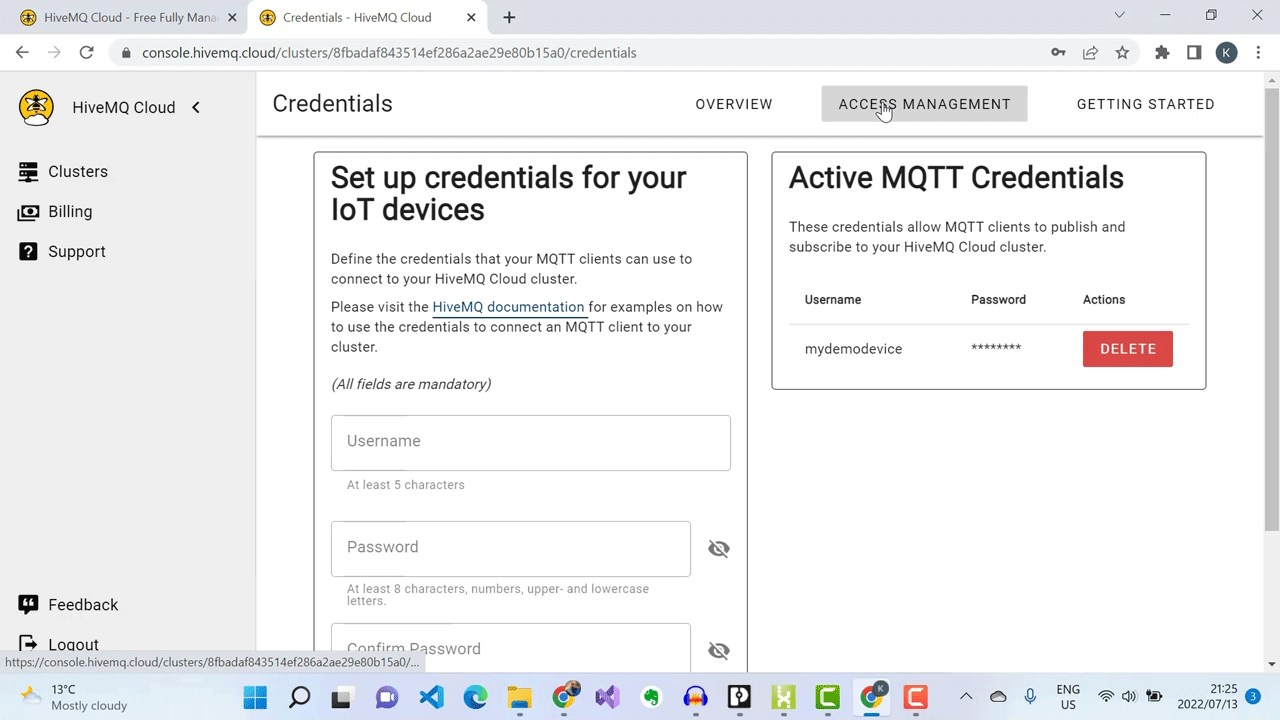Switch to the Access Management tab
Screen dimensions: 1280x720
point(924,104)
